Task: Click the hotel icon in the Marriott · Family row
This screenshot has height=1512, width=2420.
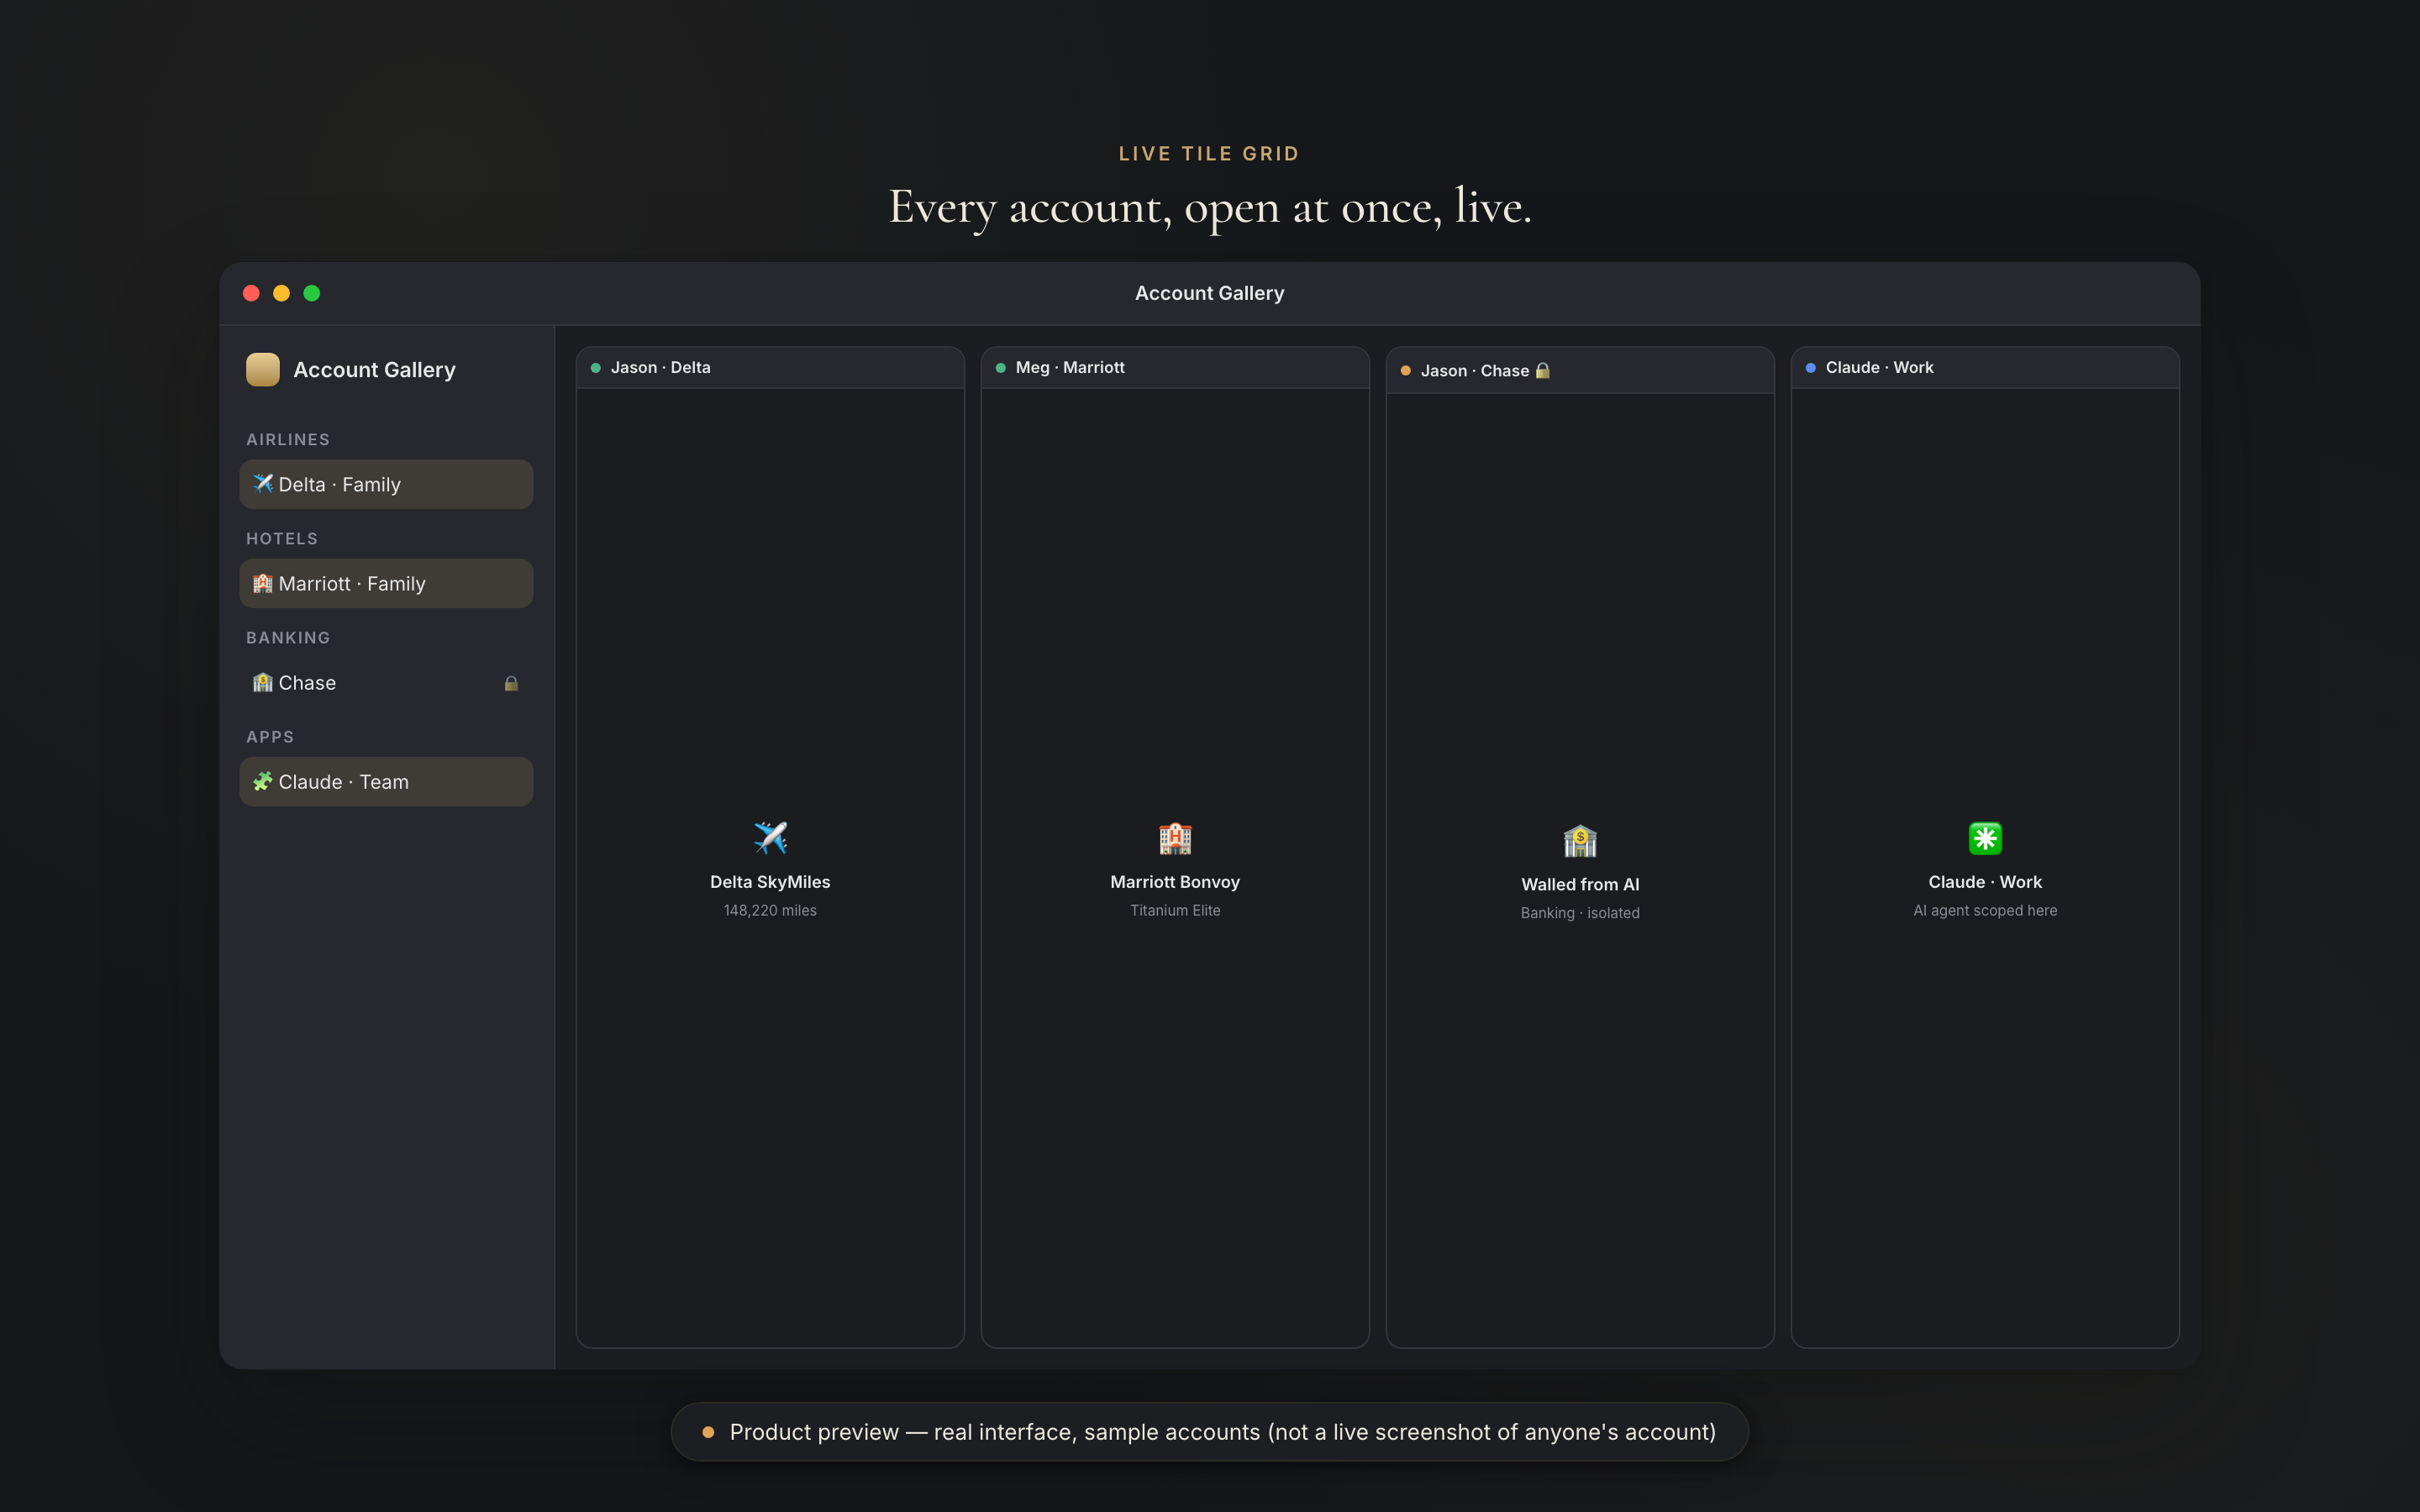Action: (x=263, y=583)
